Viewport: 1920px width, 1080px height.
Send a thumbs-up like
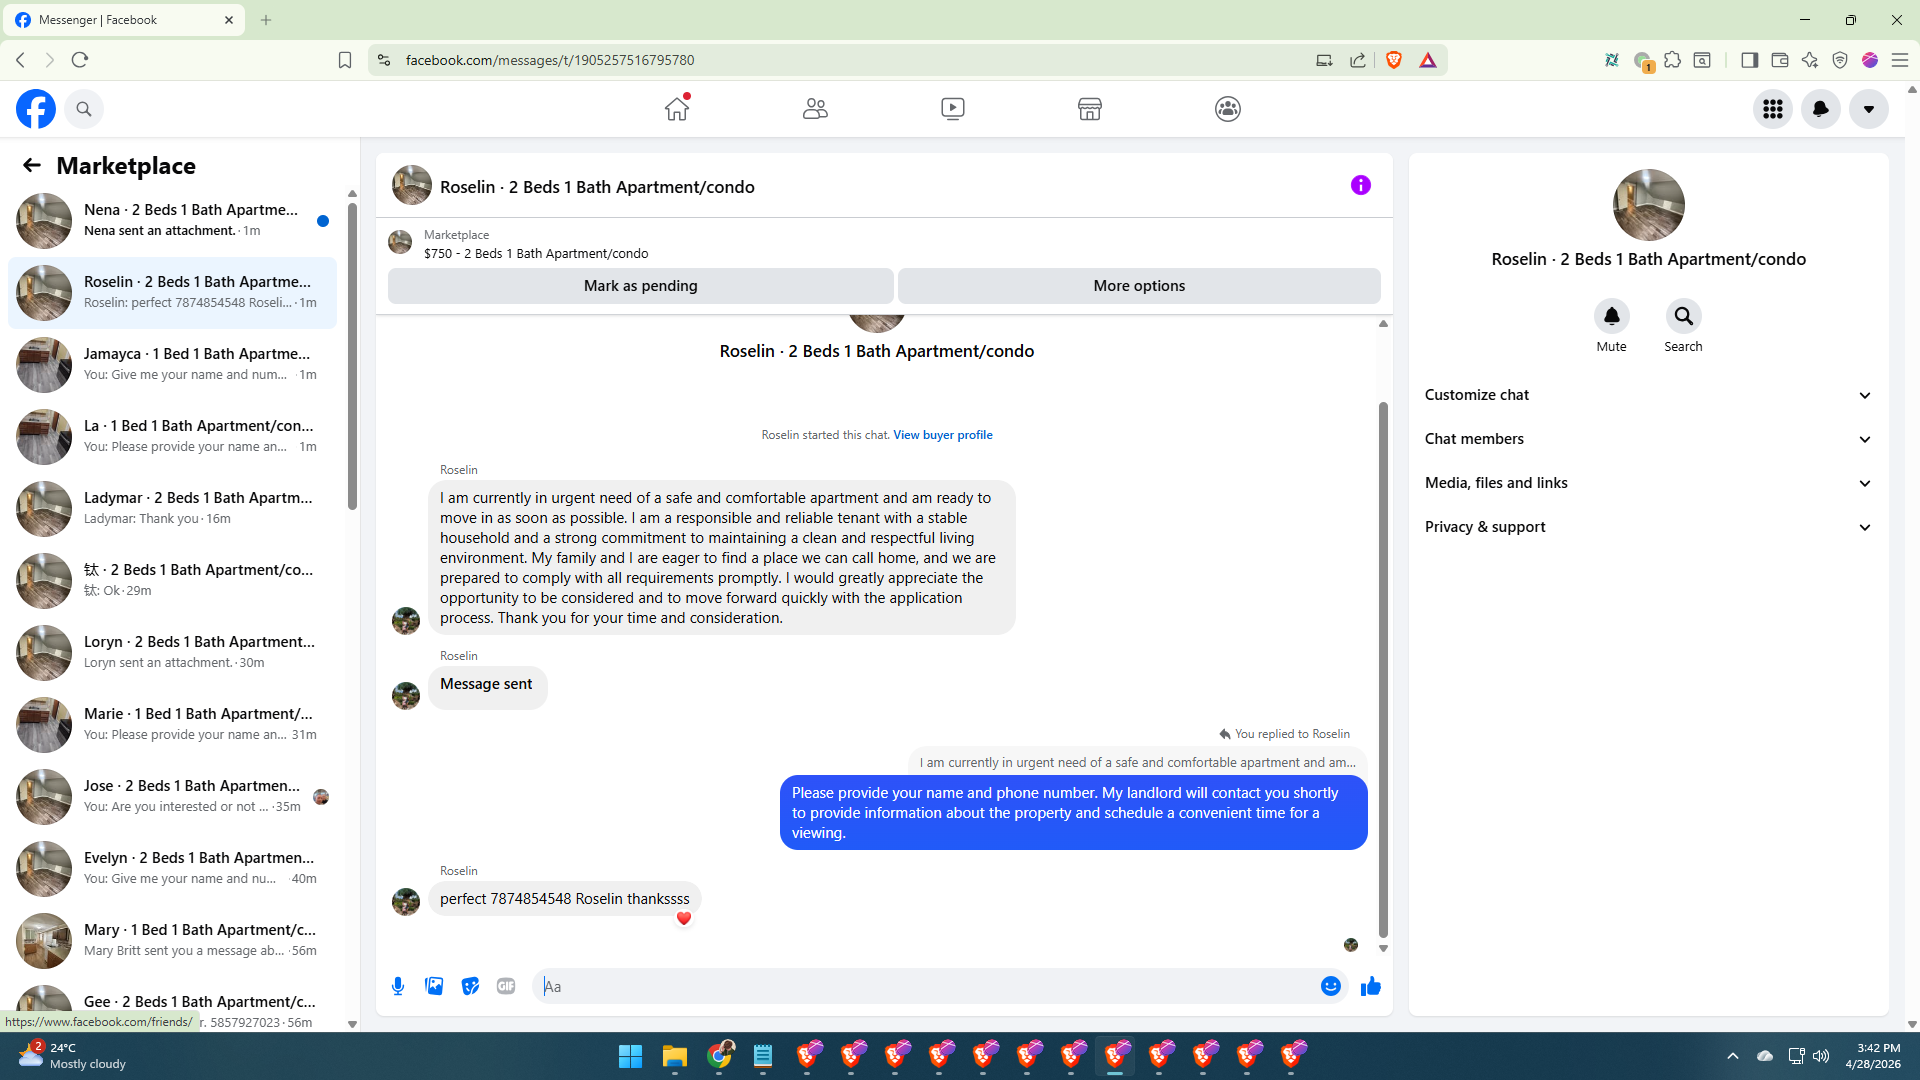click(1370, 986)
